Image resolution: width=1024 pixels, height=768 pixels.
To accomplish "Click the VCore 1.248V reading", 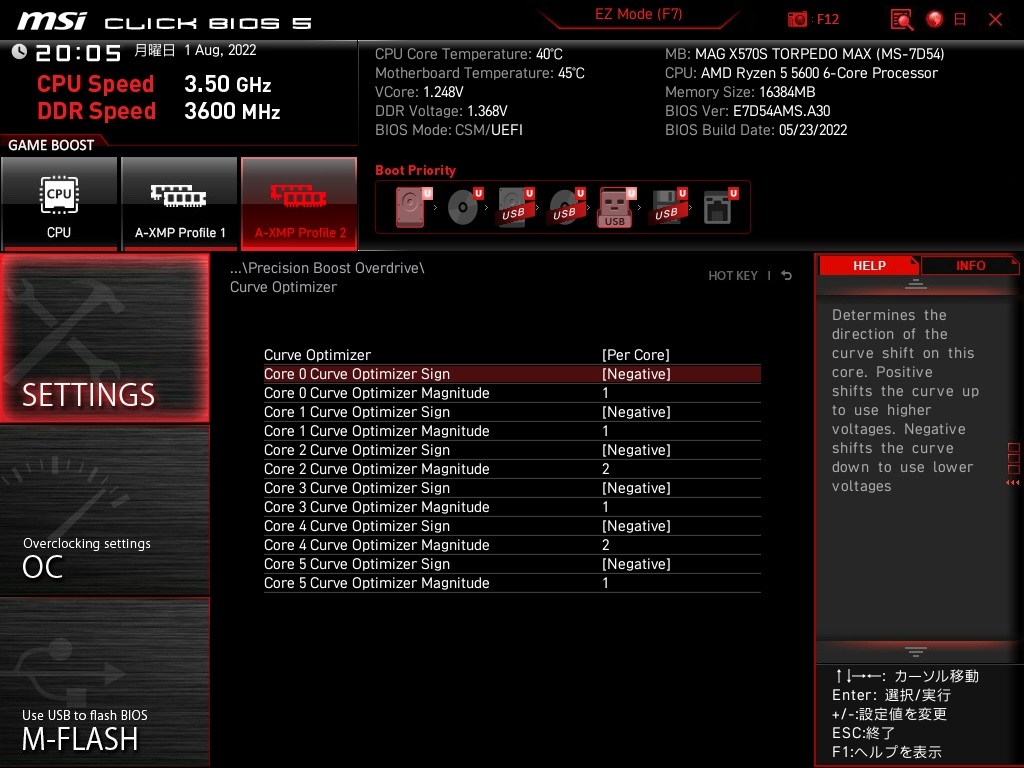I will coord(419,92).
